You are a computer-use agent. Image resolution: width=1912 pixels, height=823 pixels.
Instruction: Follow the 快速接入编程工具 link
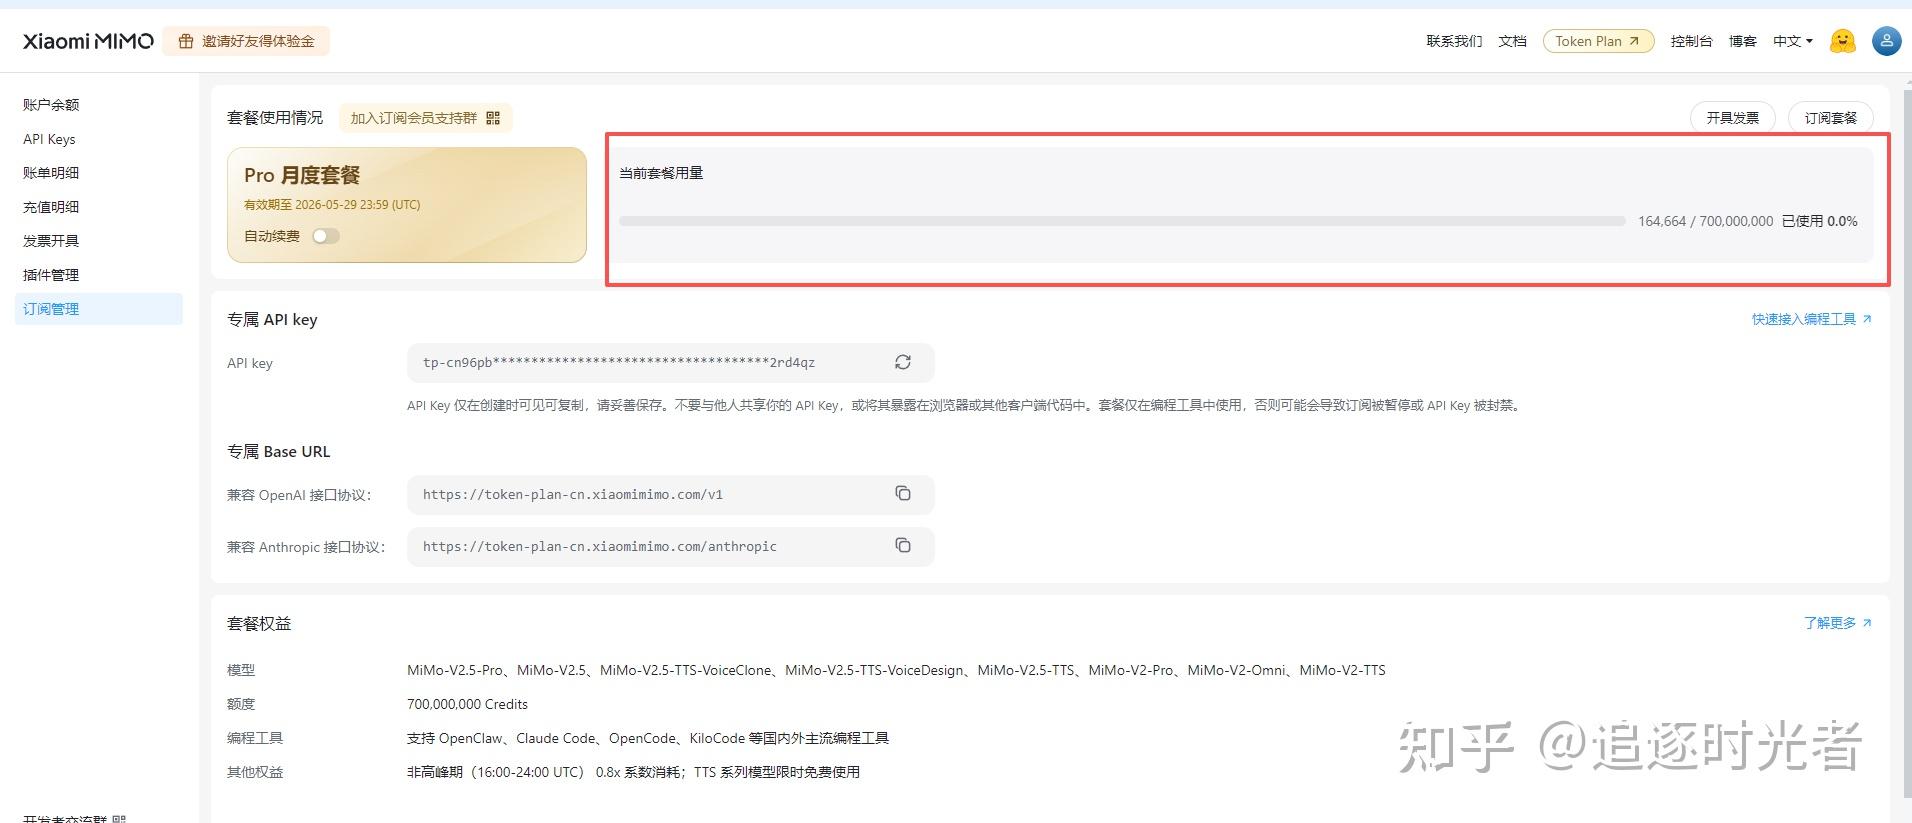pyautogui.click(x=1811, y=319)
